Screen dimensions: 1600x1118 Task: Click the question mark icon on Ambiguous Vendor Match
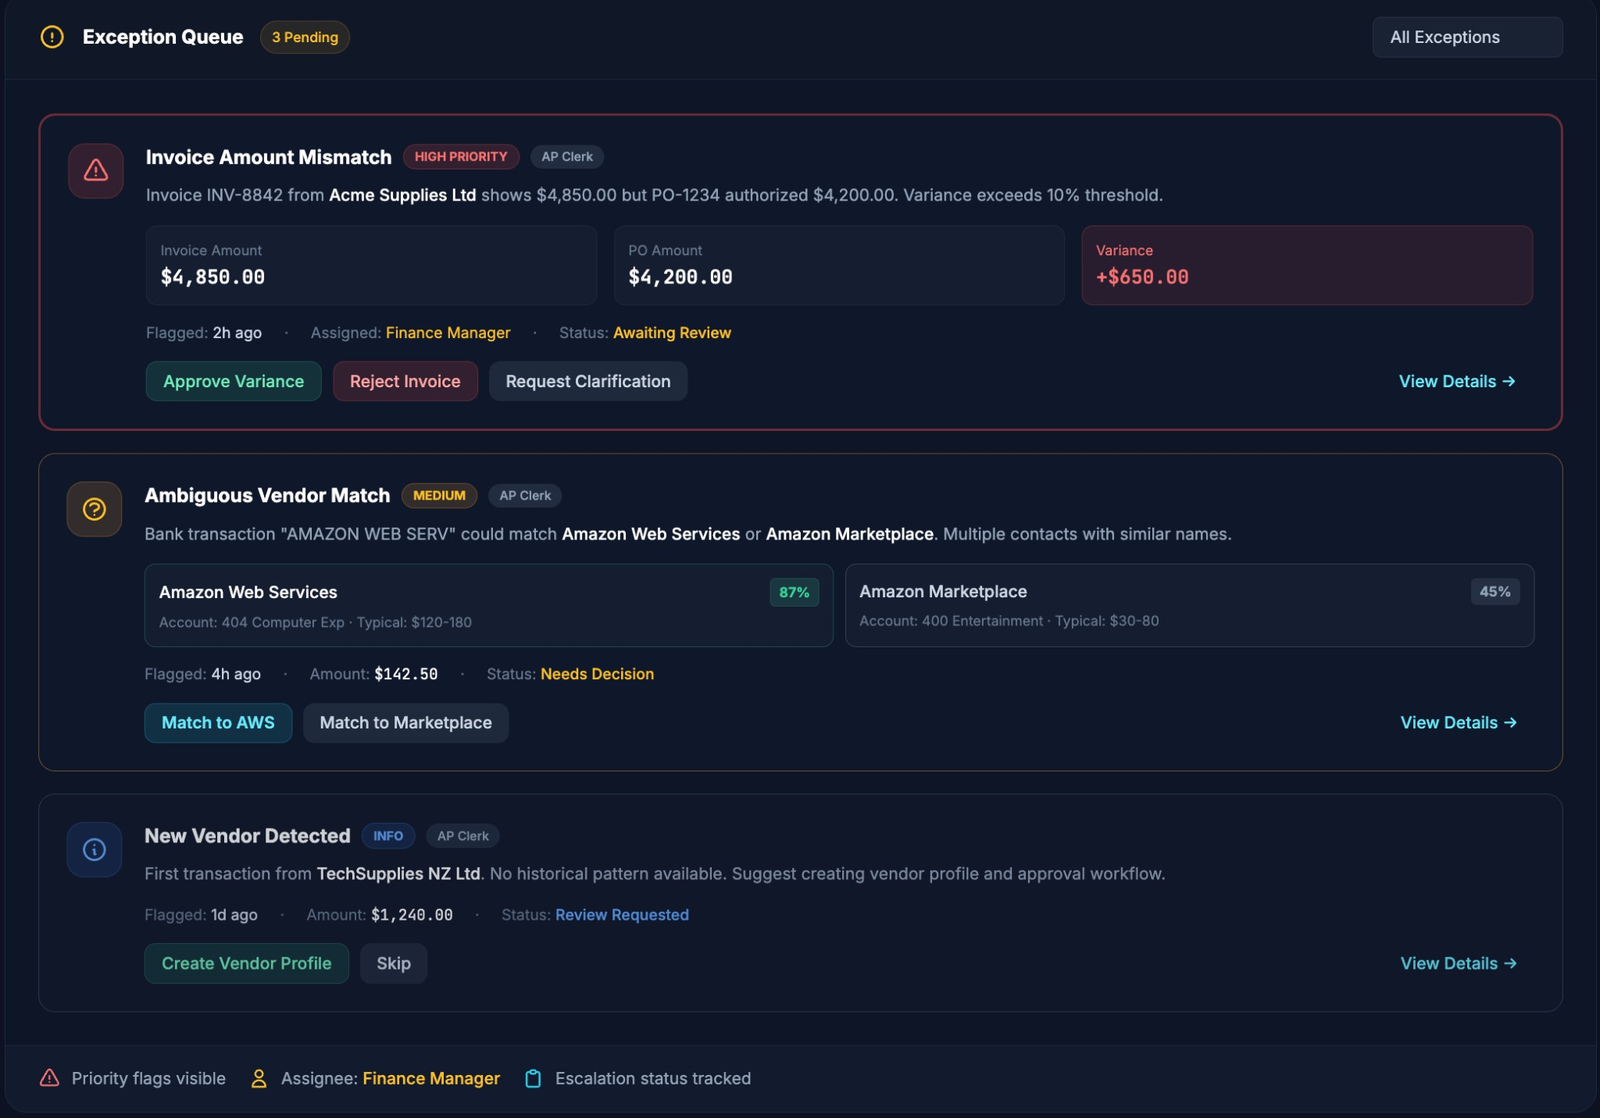point(93,509)
